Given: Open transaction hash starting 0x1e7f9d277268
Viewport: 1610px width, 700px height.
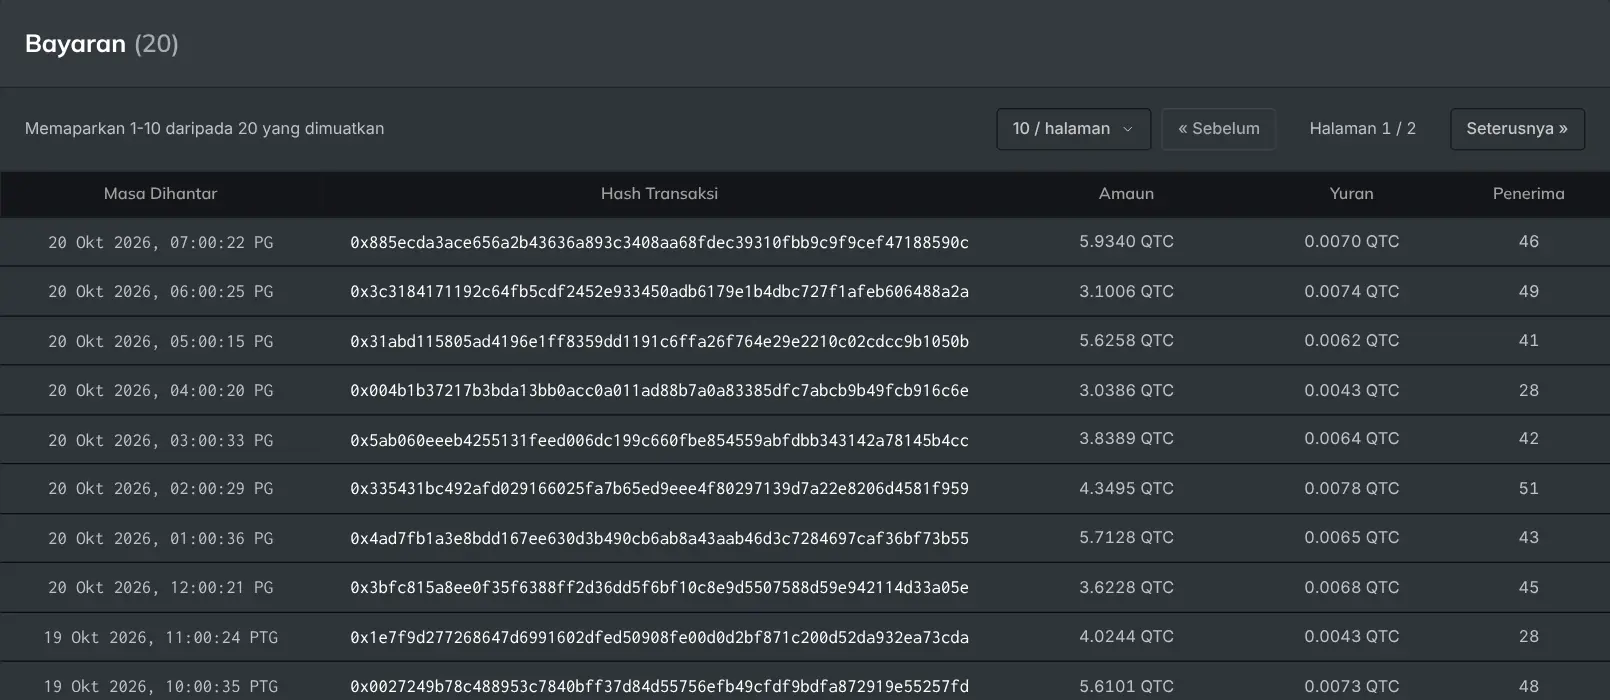Looking at the screenshot, I should [659, 637].
